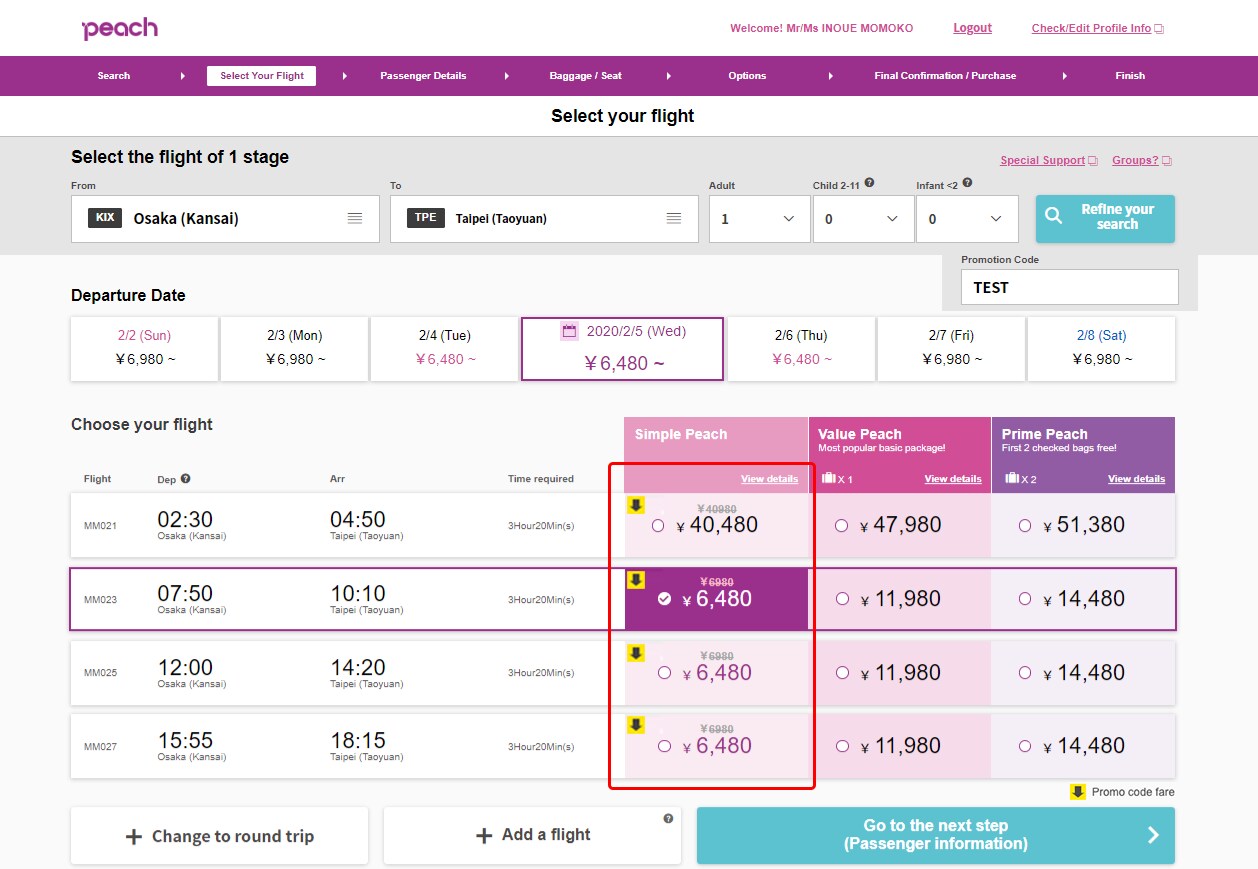Click the help icon on Add a flight

click(x=668, y=818)
